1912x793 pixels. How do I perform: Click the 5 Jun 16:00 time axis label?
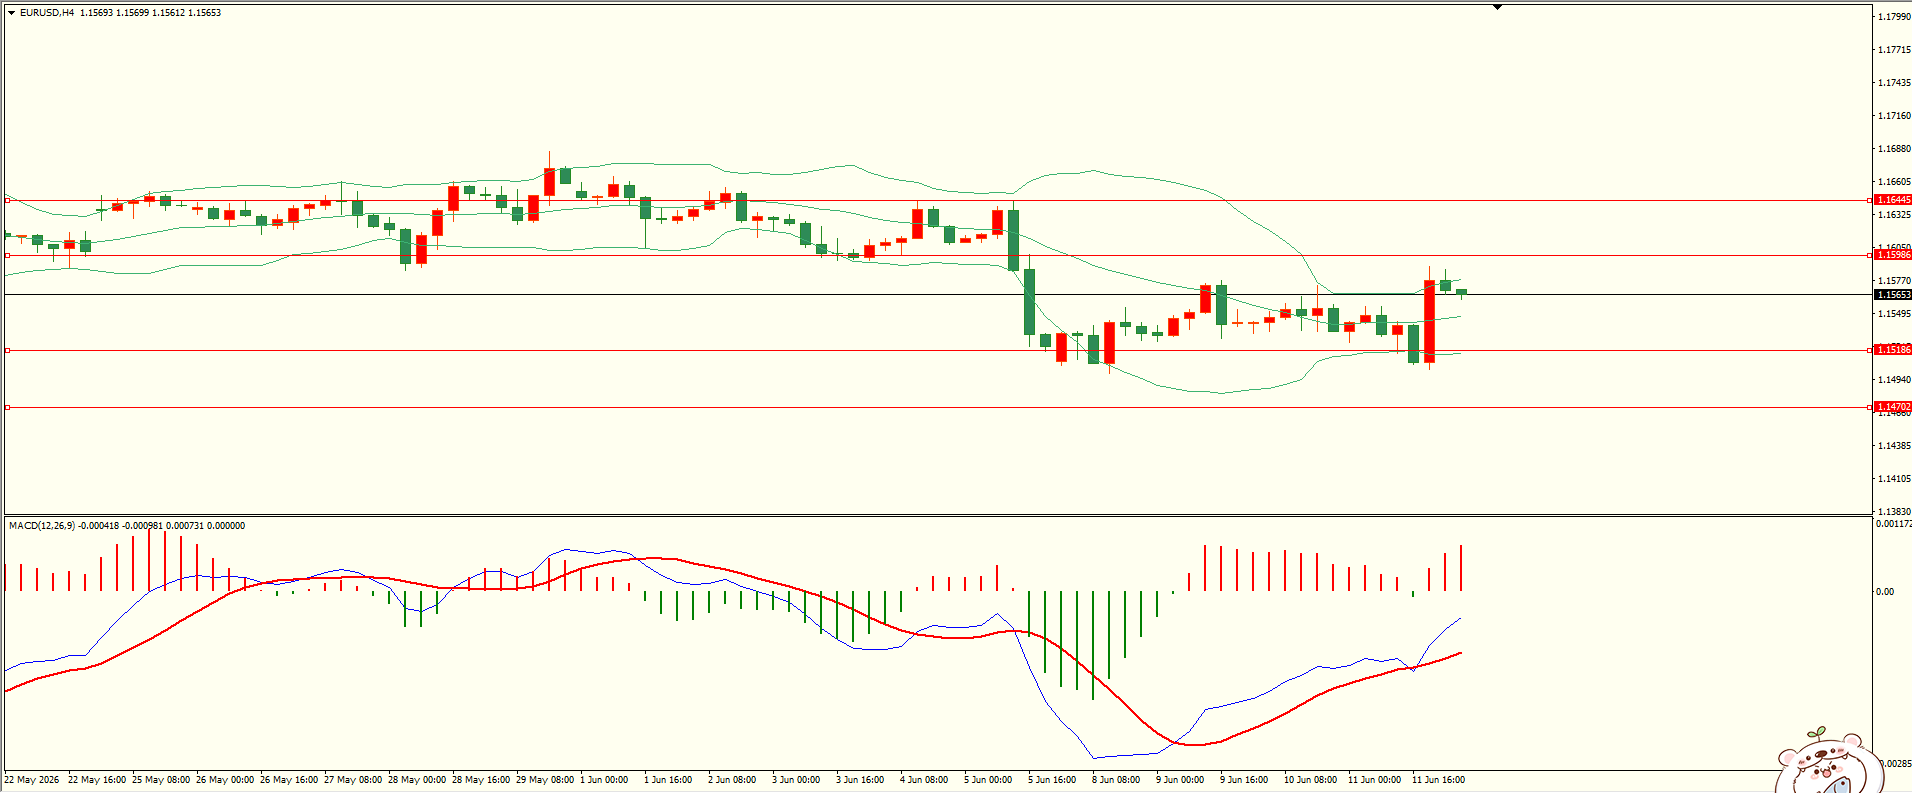[1052, 780]
